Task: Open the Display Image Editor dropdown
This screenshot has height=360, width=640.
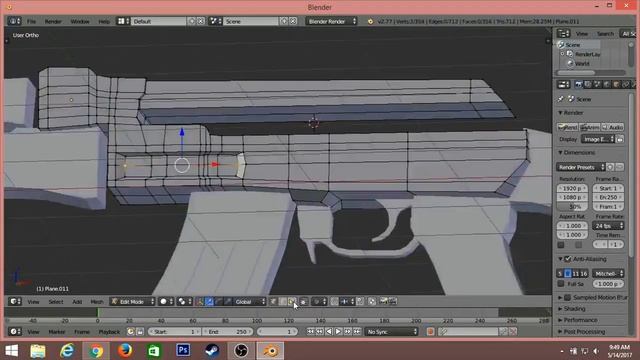Action: click(598, 139)
